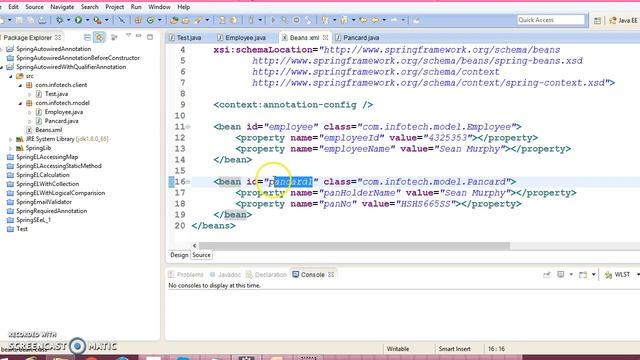The height and width of the screenshot is (360, 640).
Task: Click Collapse All in Package Explorer
Action: 87,37
